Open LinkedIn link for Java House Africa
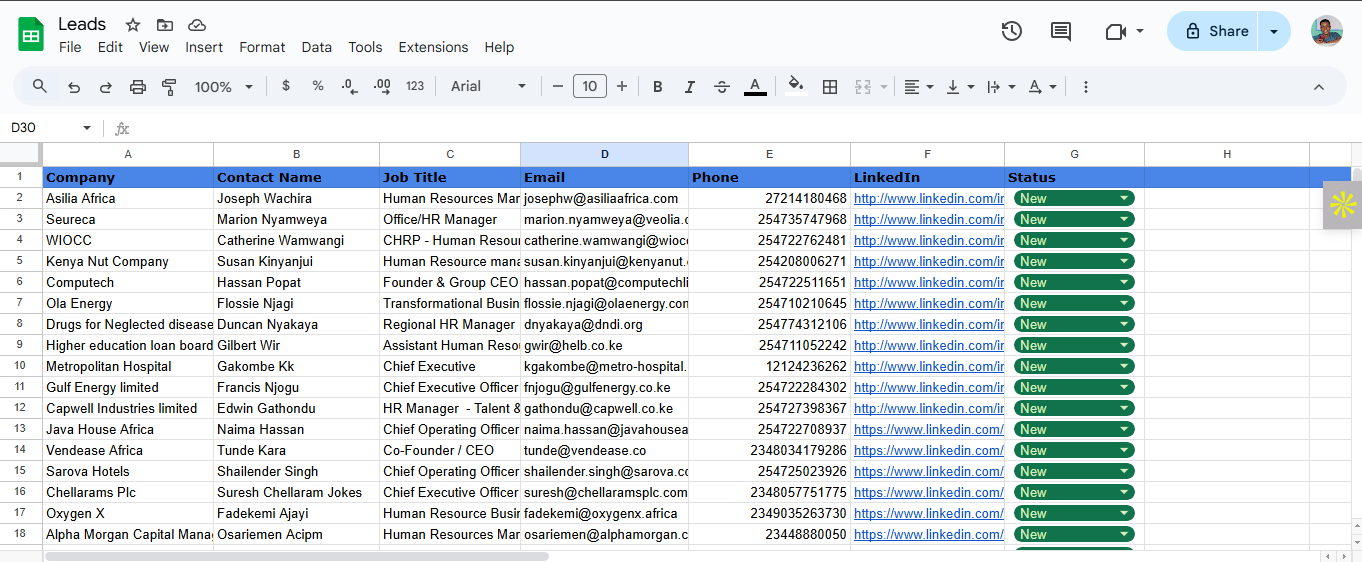1362x562 pixels. click(928, 429)
